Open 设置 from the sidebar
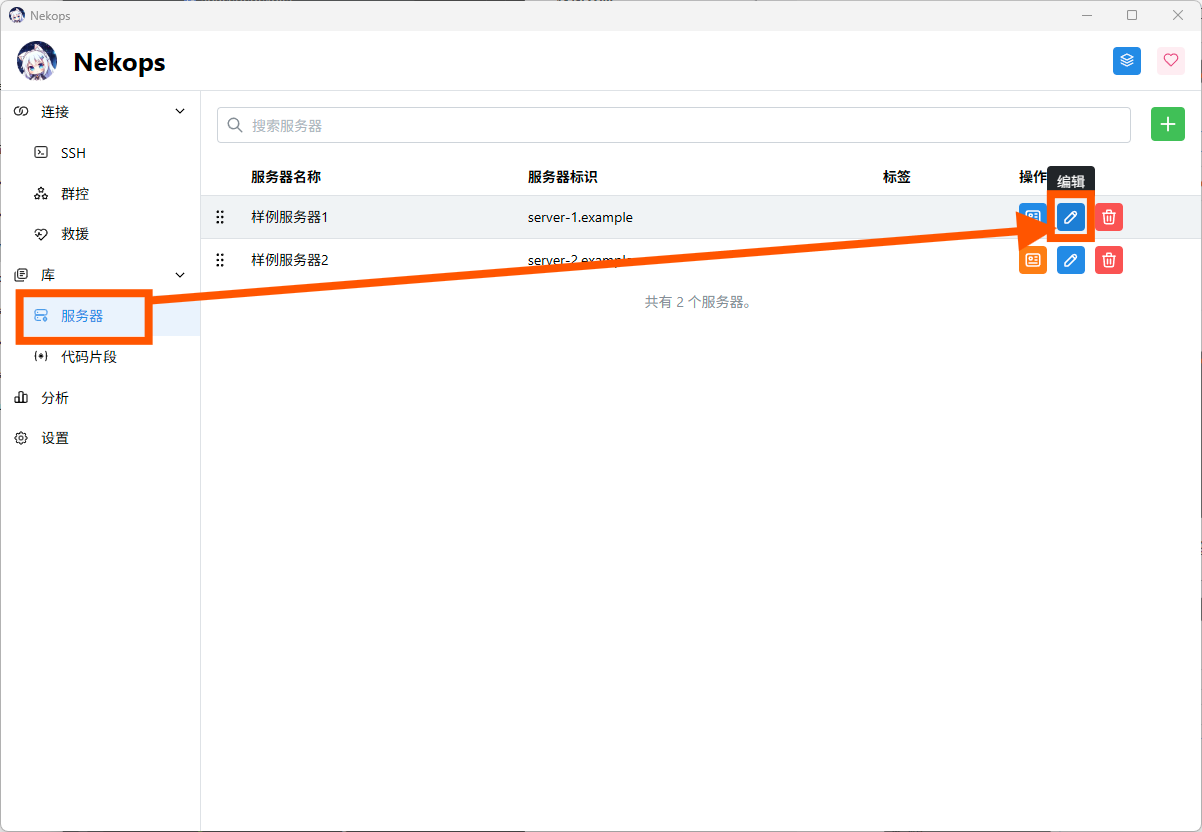 (55, 439)
